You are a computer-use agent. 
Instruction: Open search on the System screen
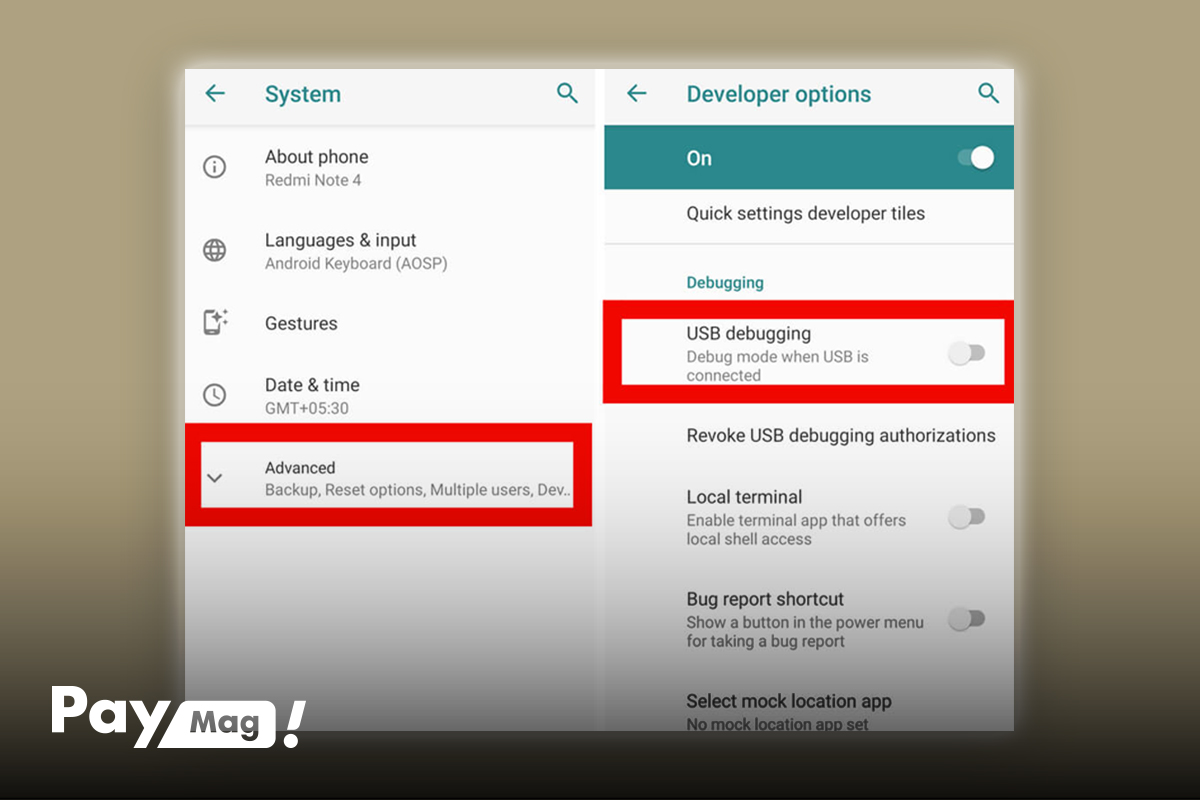coord(567,94)
